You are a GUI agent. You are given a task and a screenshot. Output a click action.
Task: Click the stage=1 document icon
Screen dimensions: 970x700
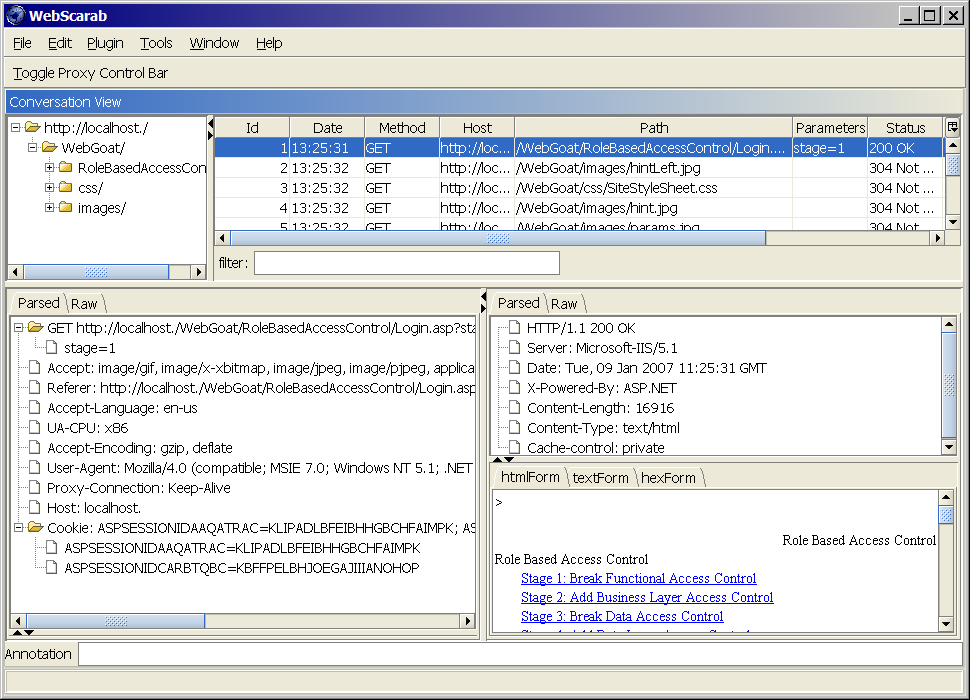[x=52, y=348]
